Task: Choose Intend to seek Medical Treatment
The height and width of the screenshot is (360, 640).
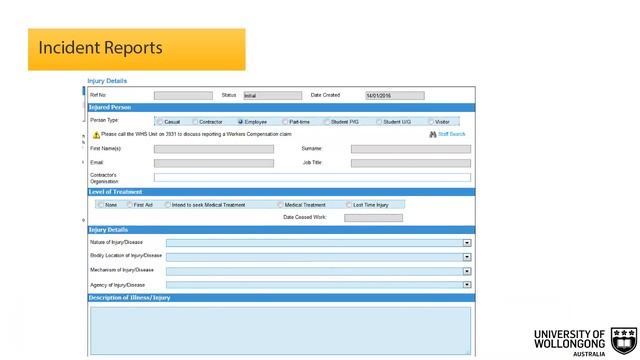Action: point(167,204)
